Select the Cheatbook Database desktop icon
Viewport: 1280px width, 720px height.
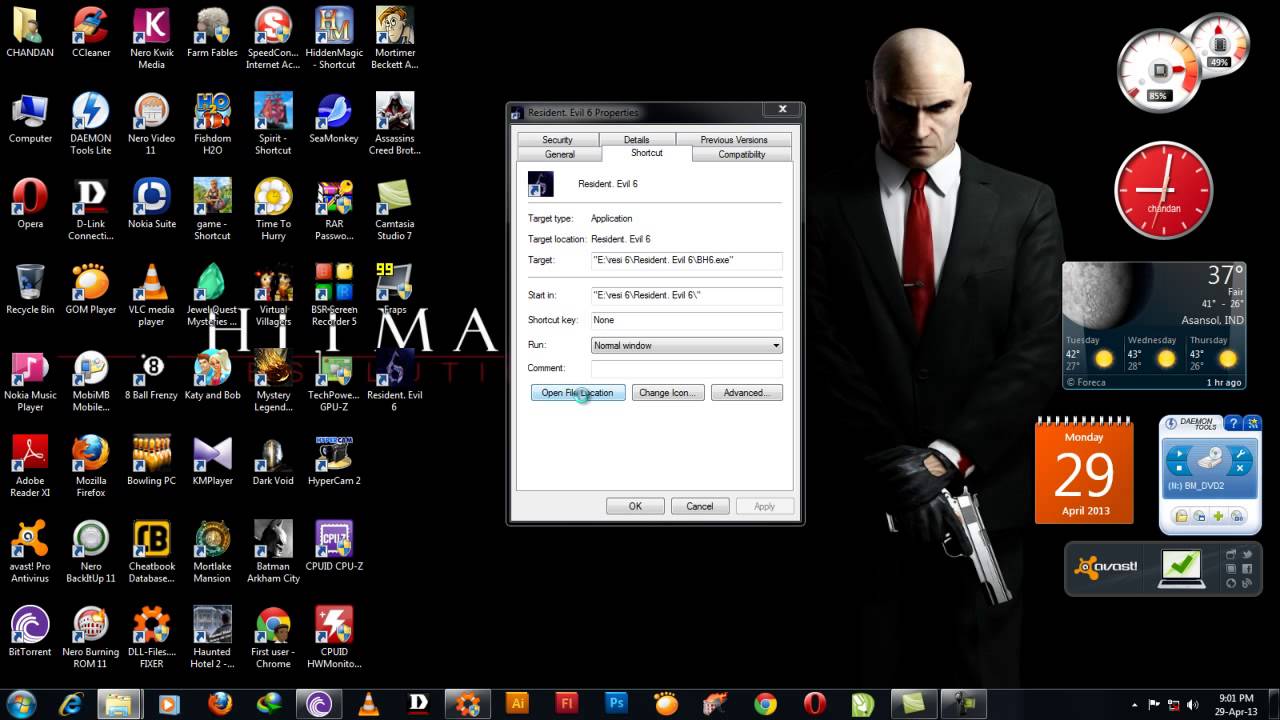[151, 552]
